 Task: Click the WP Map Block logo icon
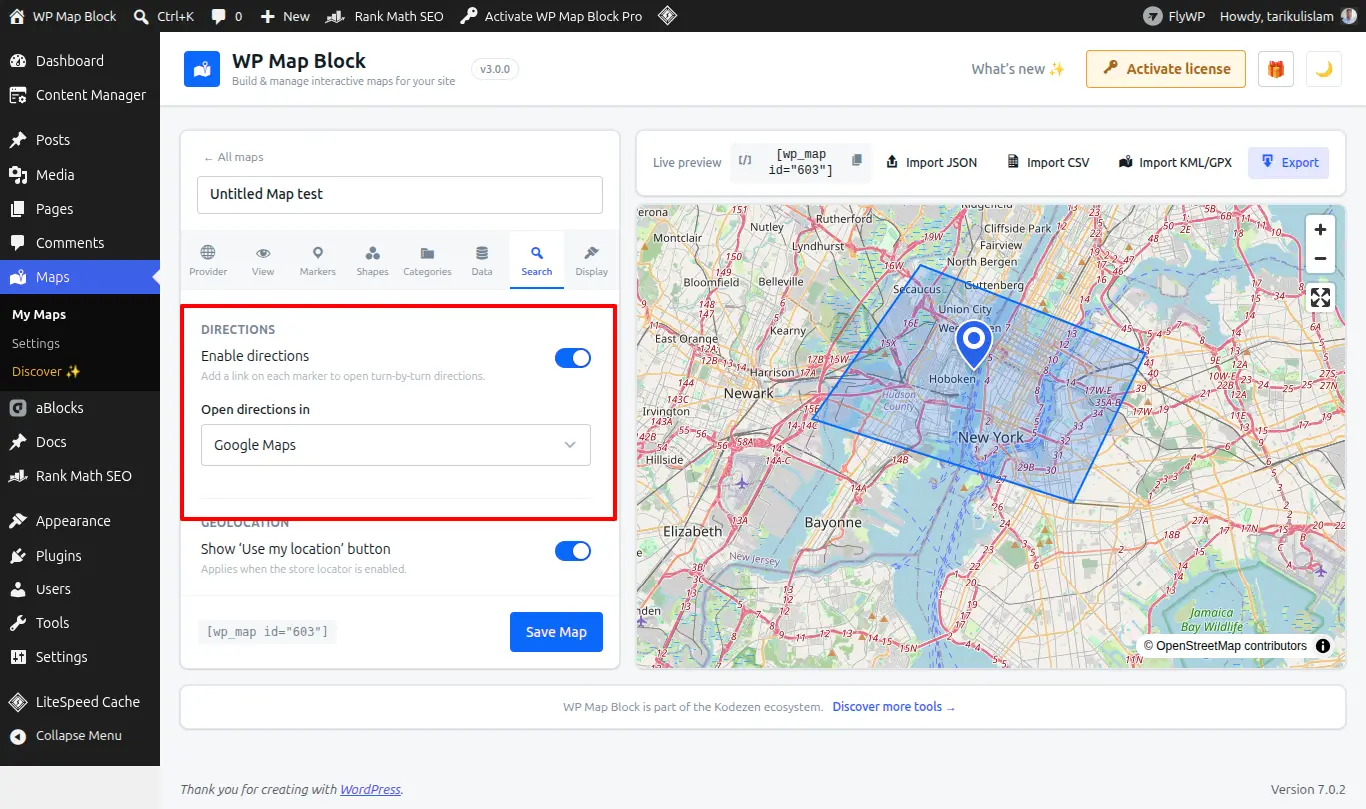tap(202, 69)
